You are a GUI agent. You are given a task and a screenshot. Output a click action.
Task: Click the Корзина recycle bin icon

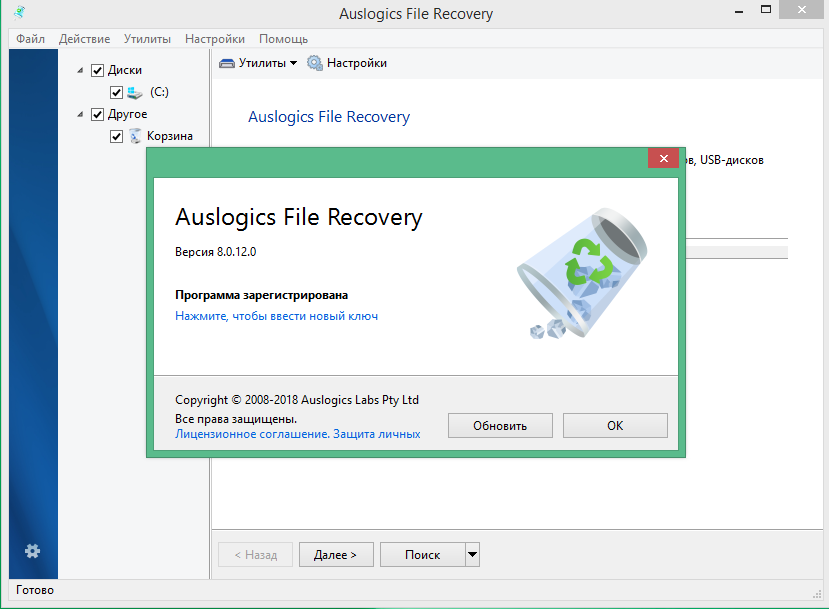135,135
